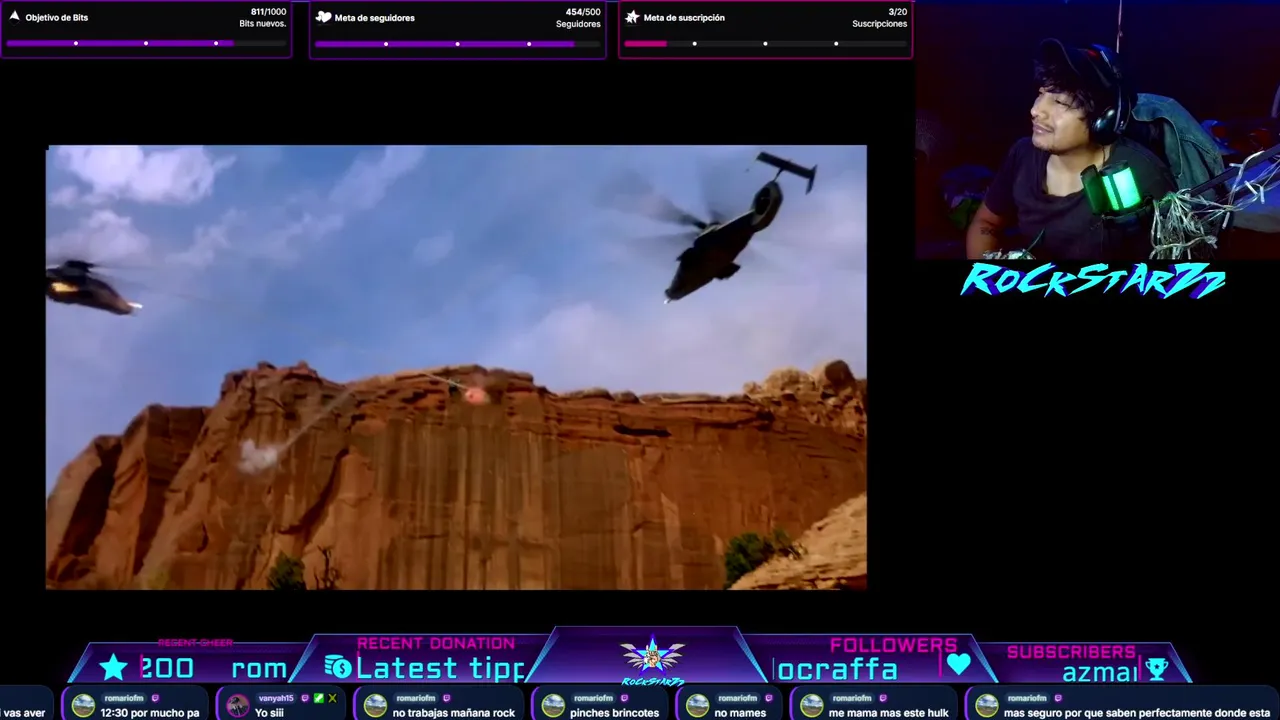This screenshot has height=720, width=1280.
Task: Click the 'Objetivo de Bits' title
Action: click(57, 17)
